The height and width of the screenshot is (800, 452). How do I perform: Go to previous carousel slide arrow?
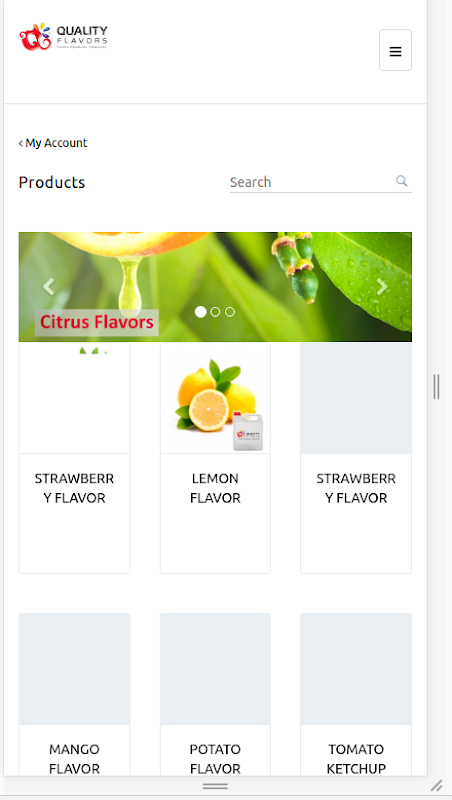click(x=48, y=287)
